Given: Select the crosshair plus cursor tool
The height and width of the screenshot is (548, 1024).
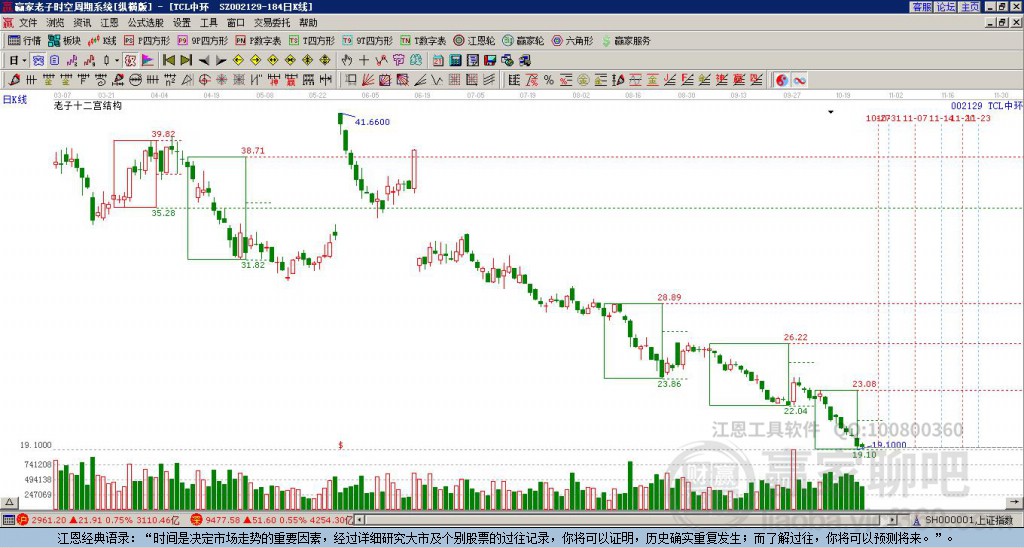Looking at the screenshot, I should click(x=364, y=60).
